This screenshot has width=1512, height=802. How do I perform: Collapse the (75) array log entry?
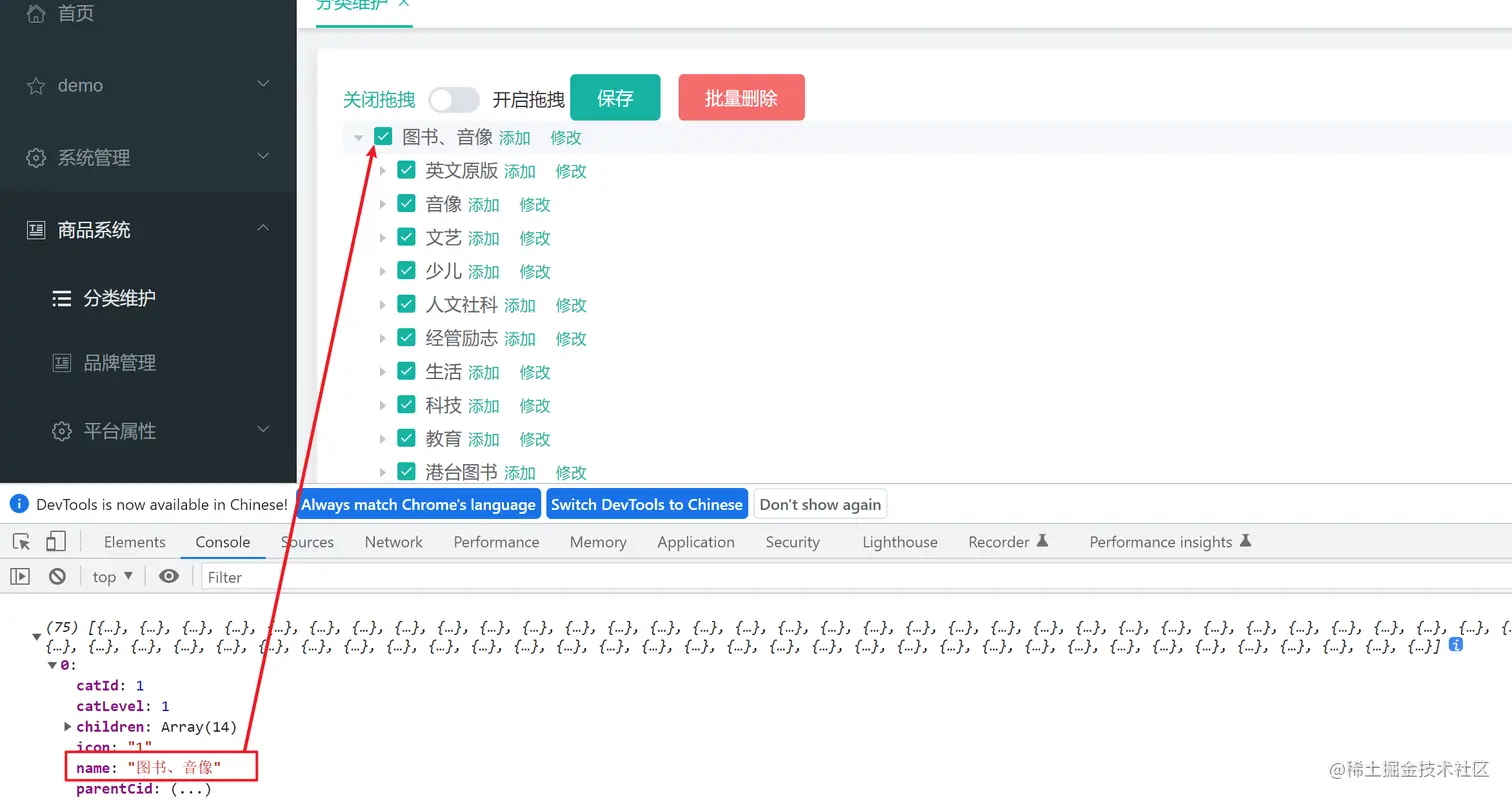coord(37,637)
